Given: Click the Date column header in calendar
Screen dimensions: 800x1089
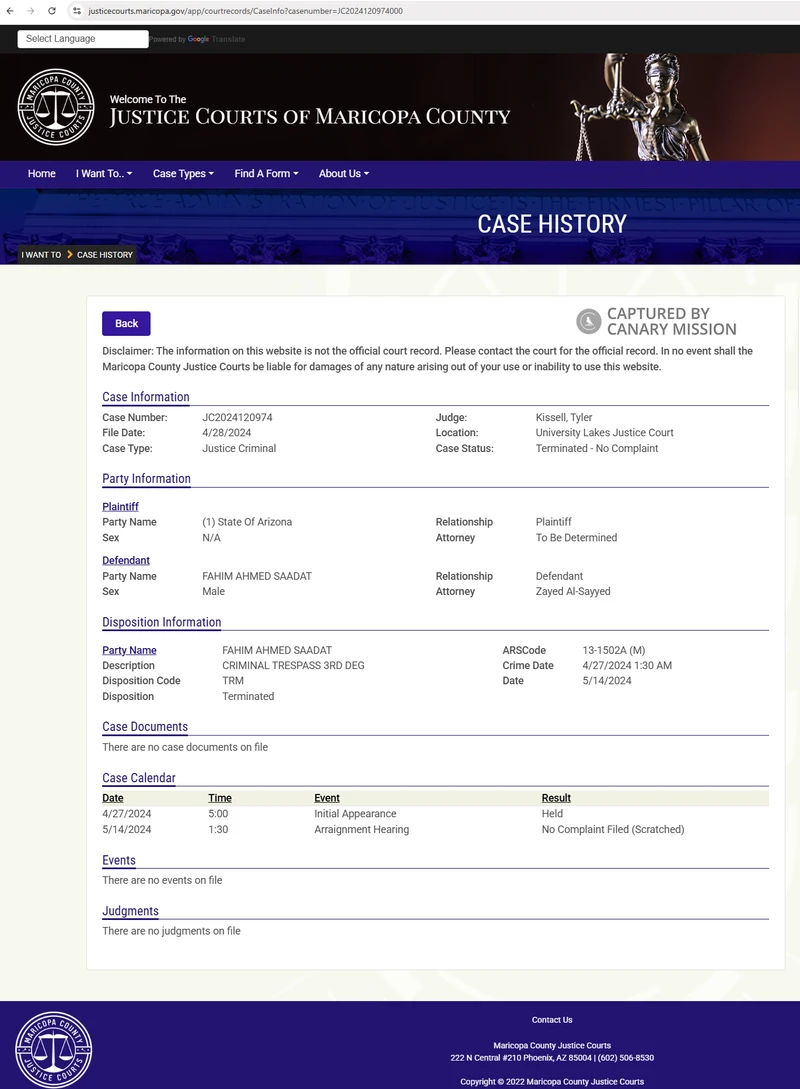Looking at the screenshot, I should tap(112, 798).
